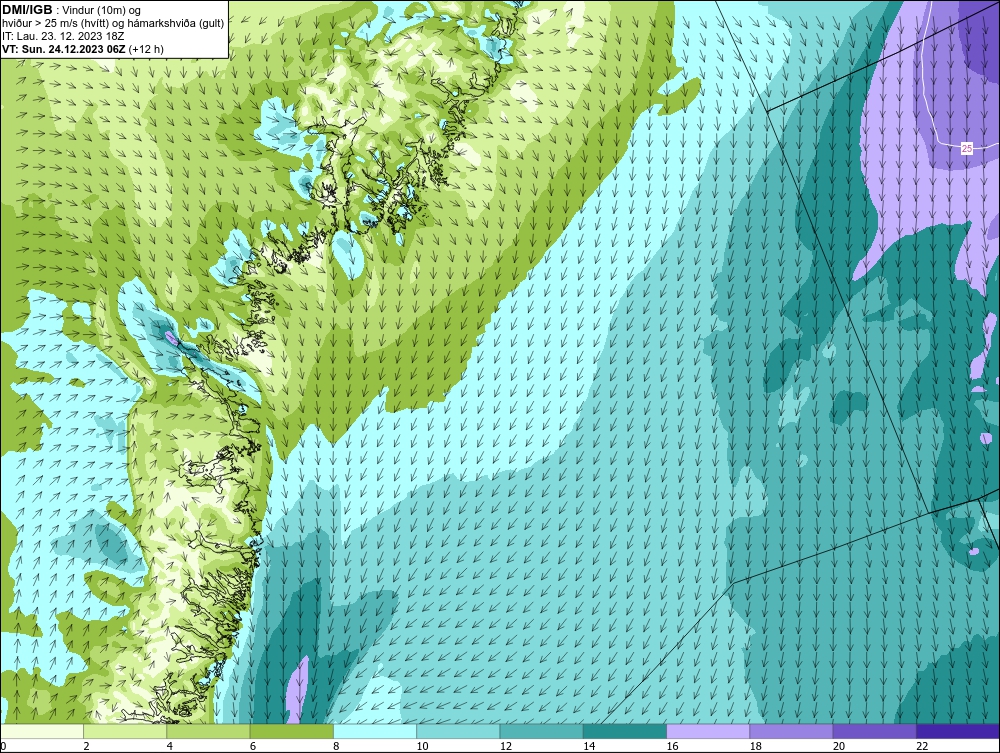The image size is (1000, 753).
Task: Click the scale value 4
Action: click(170, 747)
